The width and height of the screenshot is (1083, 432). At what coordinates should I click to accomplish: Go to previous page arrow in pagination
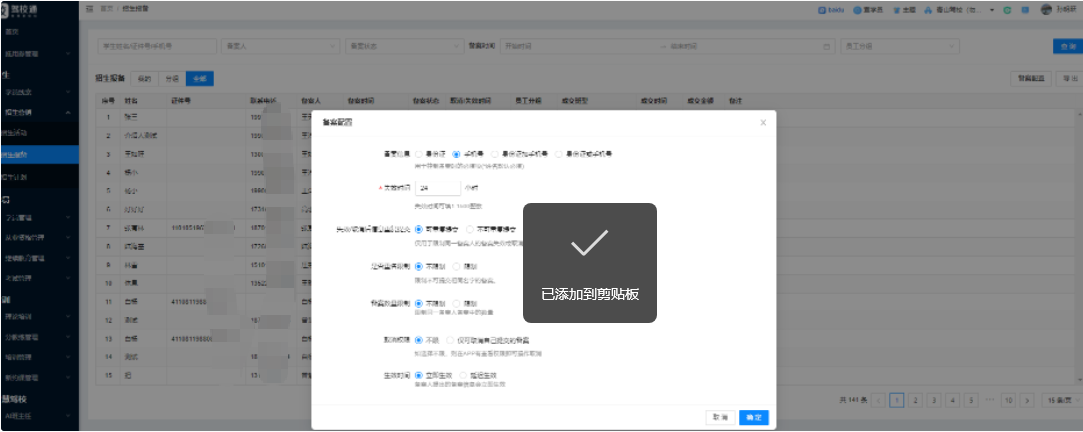click(879, 400)
